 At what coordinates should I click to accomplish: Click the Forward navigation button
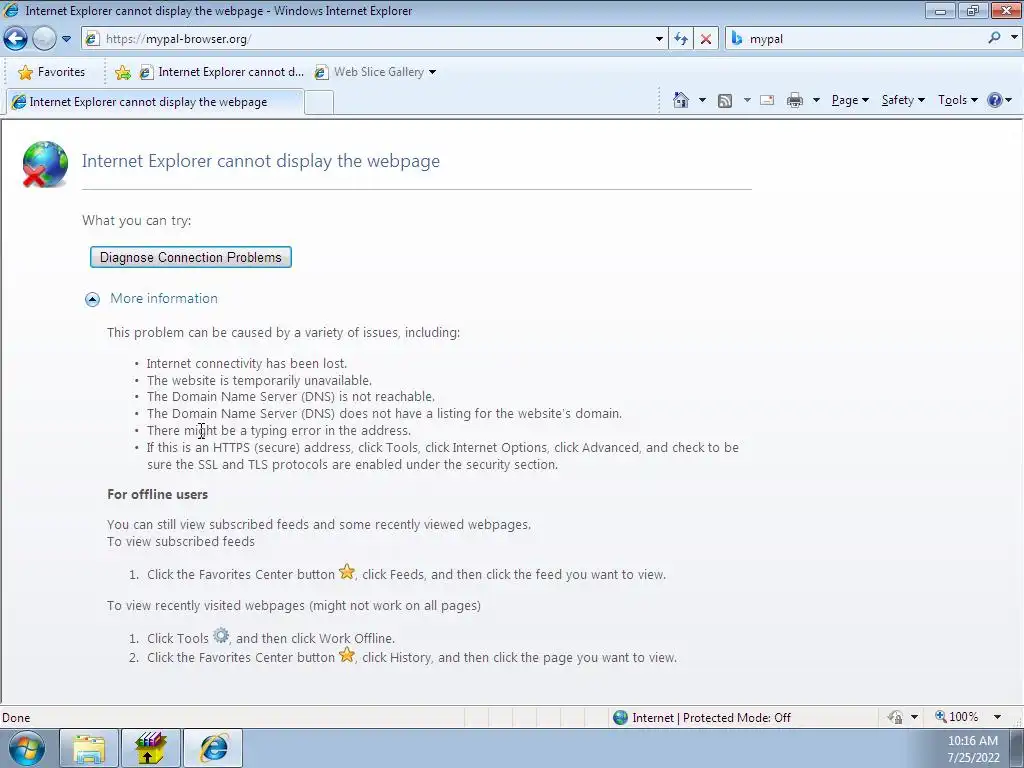[x=44, y=39]
